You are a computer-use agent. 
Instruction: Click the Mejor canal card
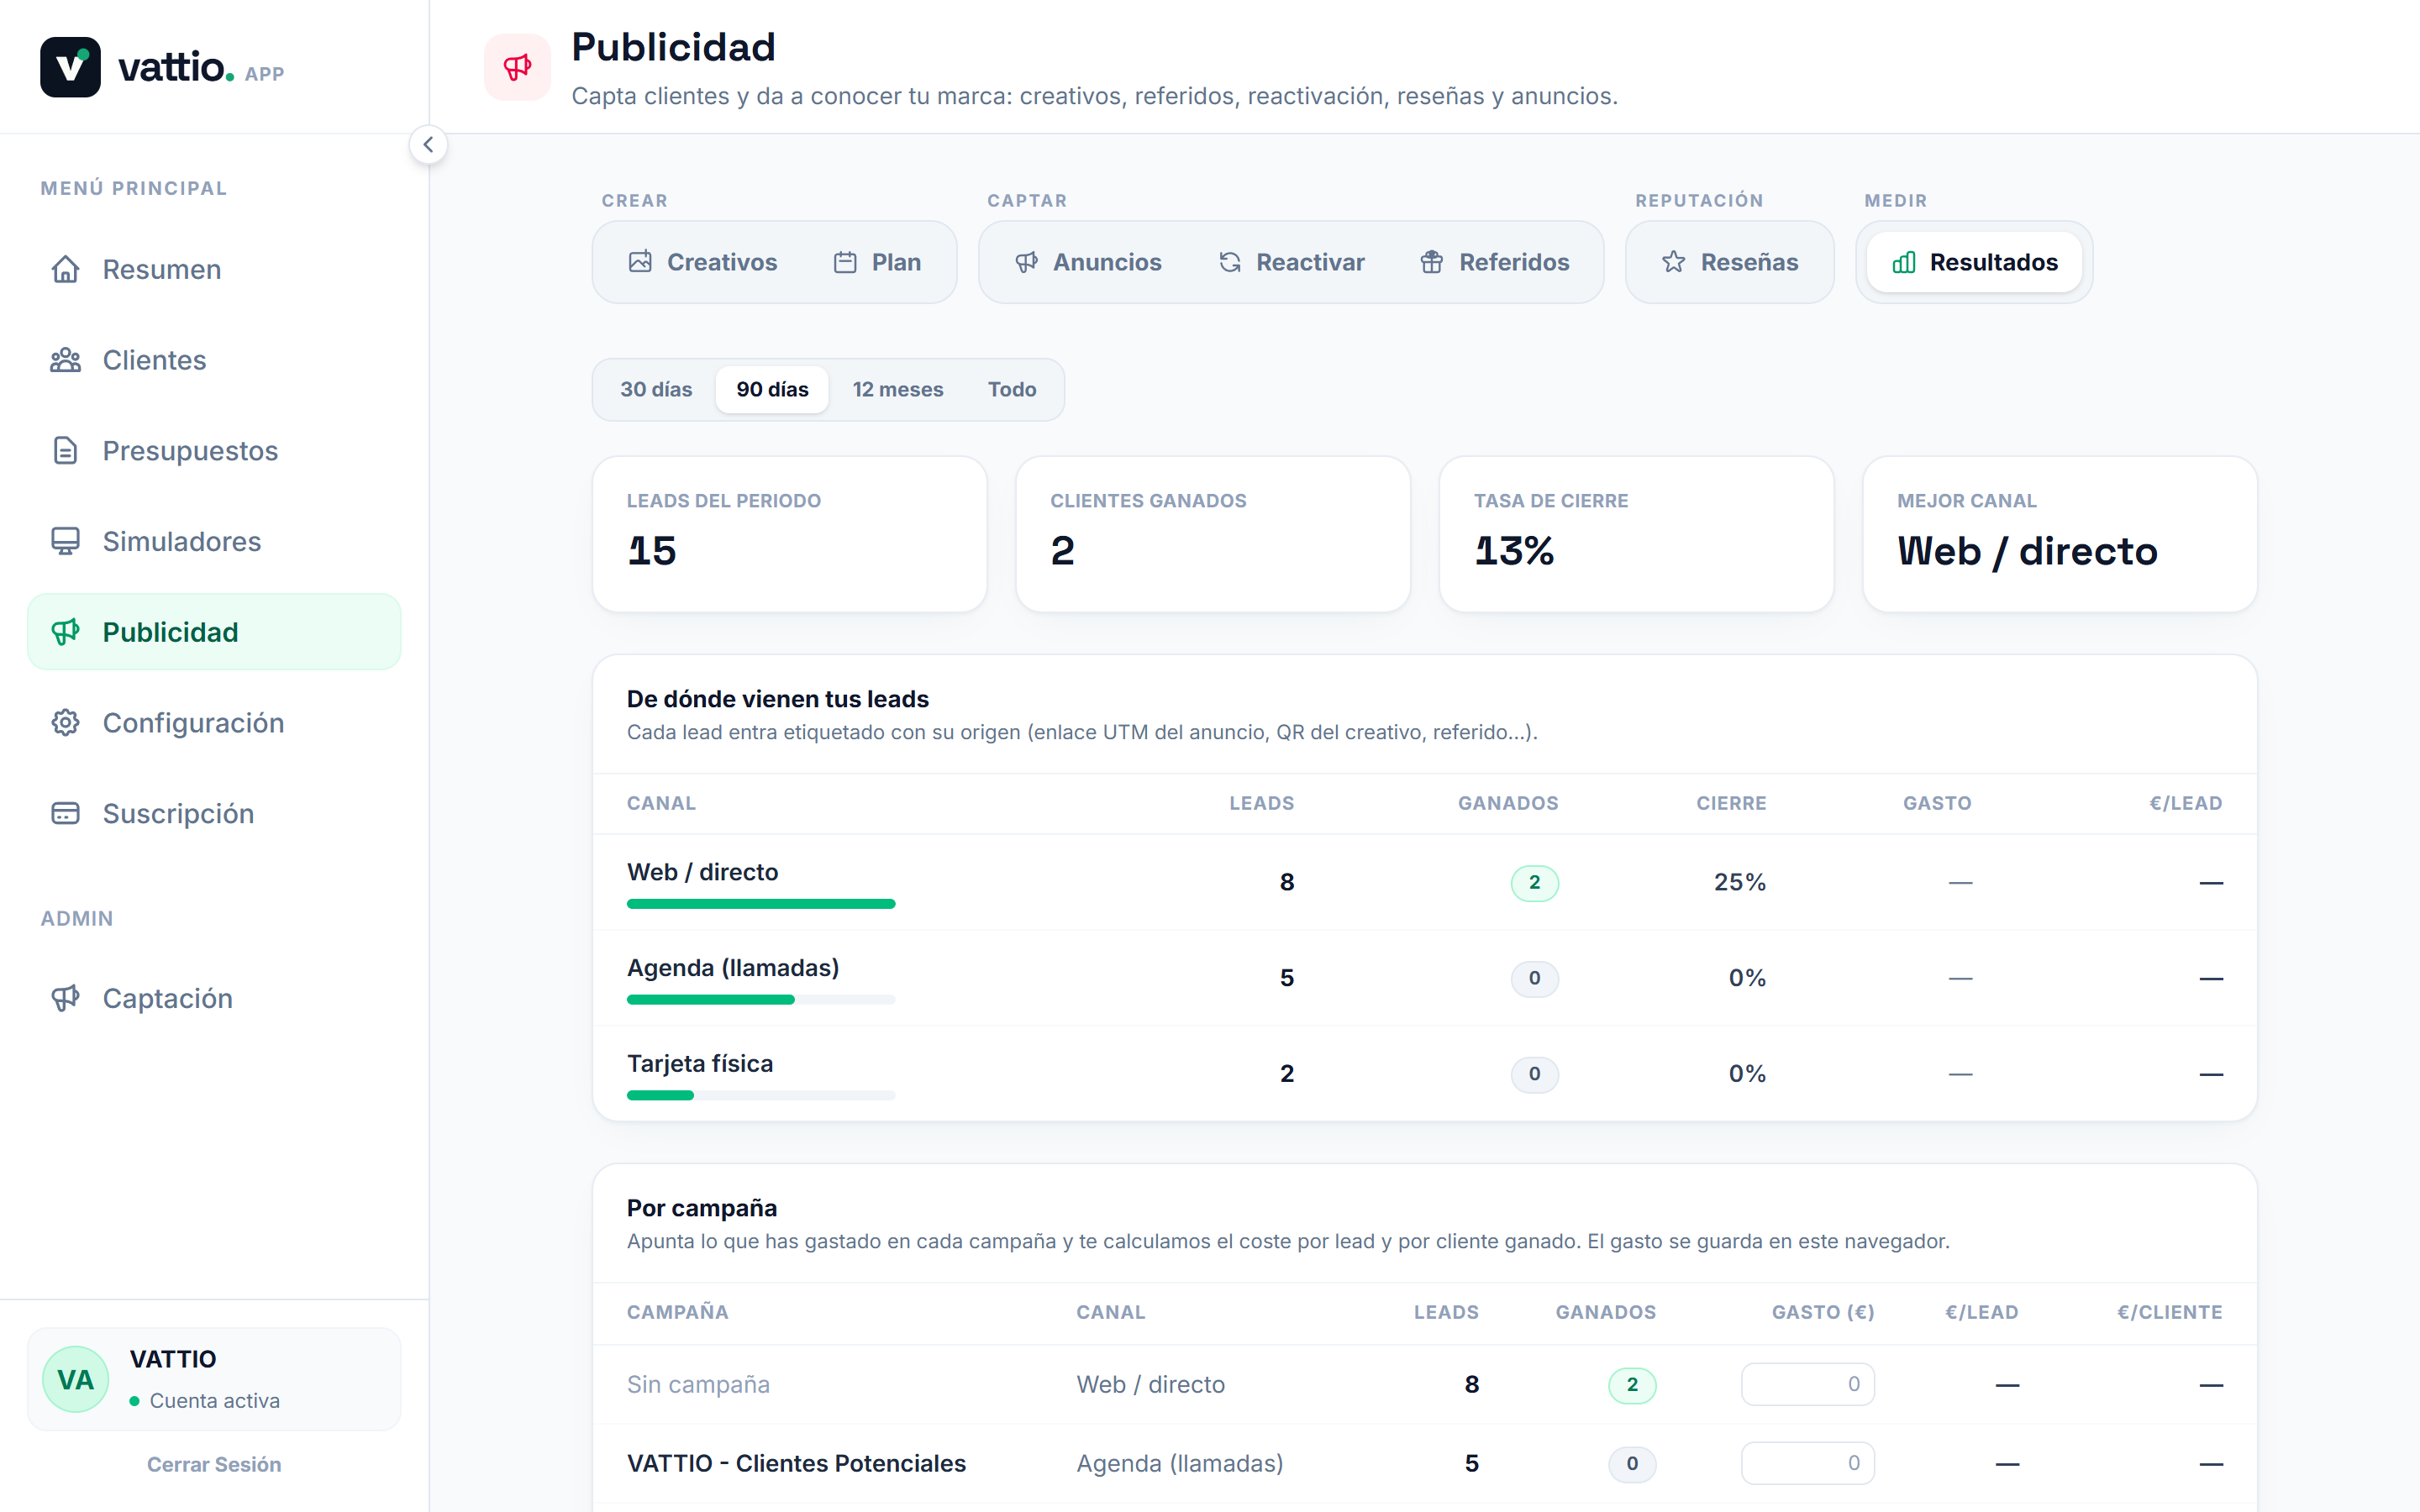(x=2060, y=534)
